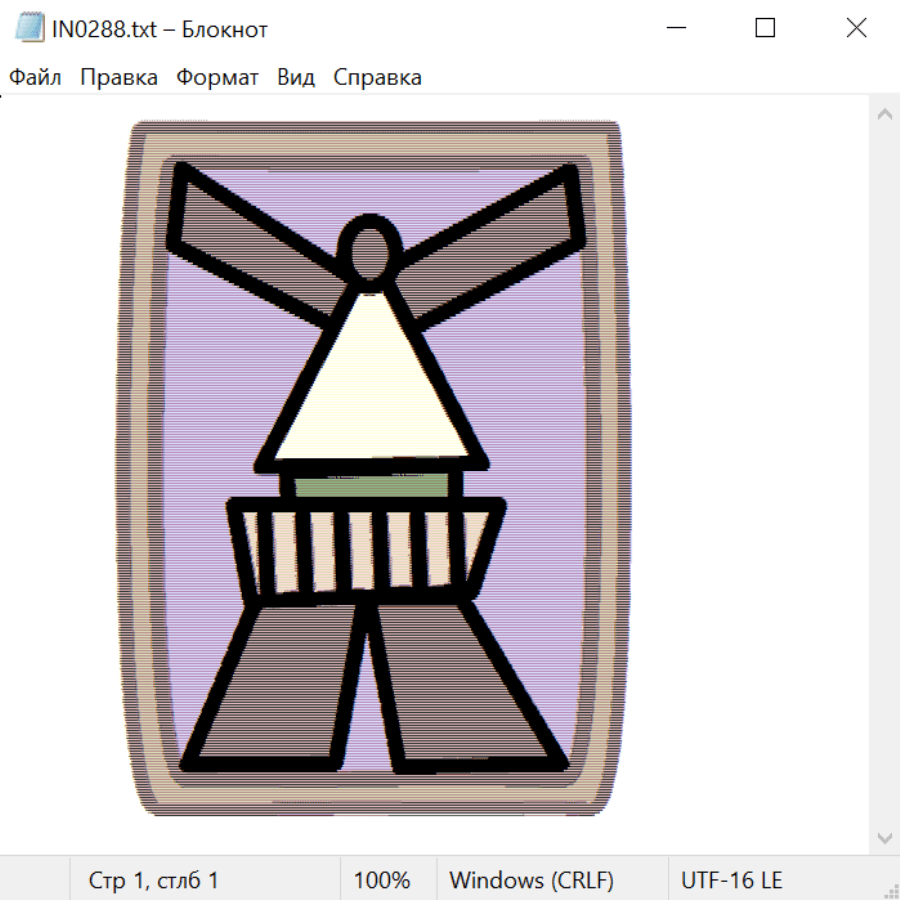Viewport: 900px width, 900px height.
Task: Click the green rectangle below the triangle
Action: point(372,485)
